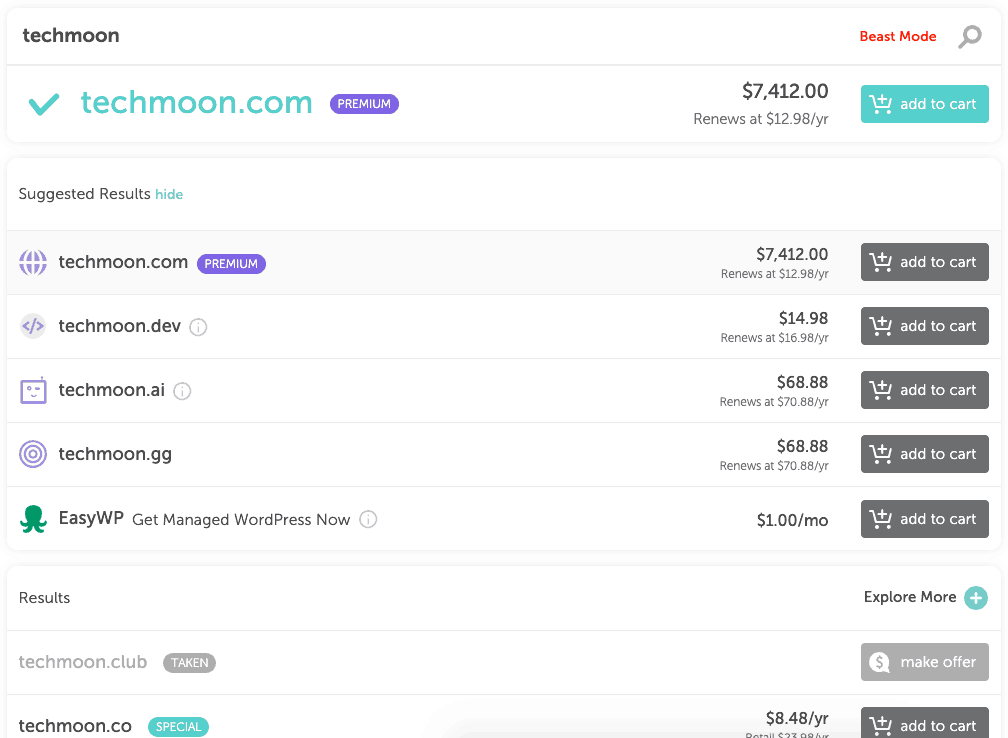1008x738 pixels.
Task: Add techmoon.dev to cart
Action: [924, 326]
